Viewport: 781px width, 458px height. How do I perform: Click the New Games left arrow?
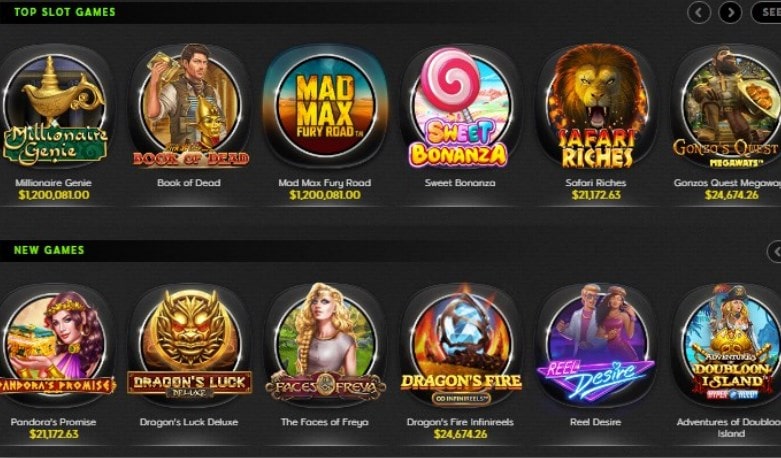(x=775, y=251)
